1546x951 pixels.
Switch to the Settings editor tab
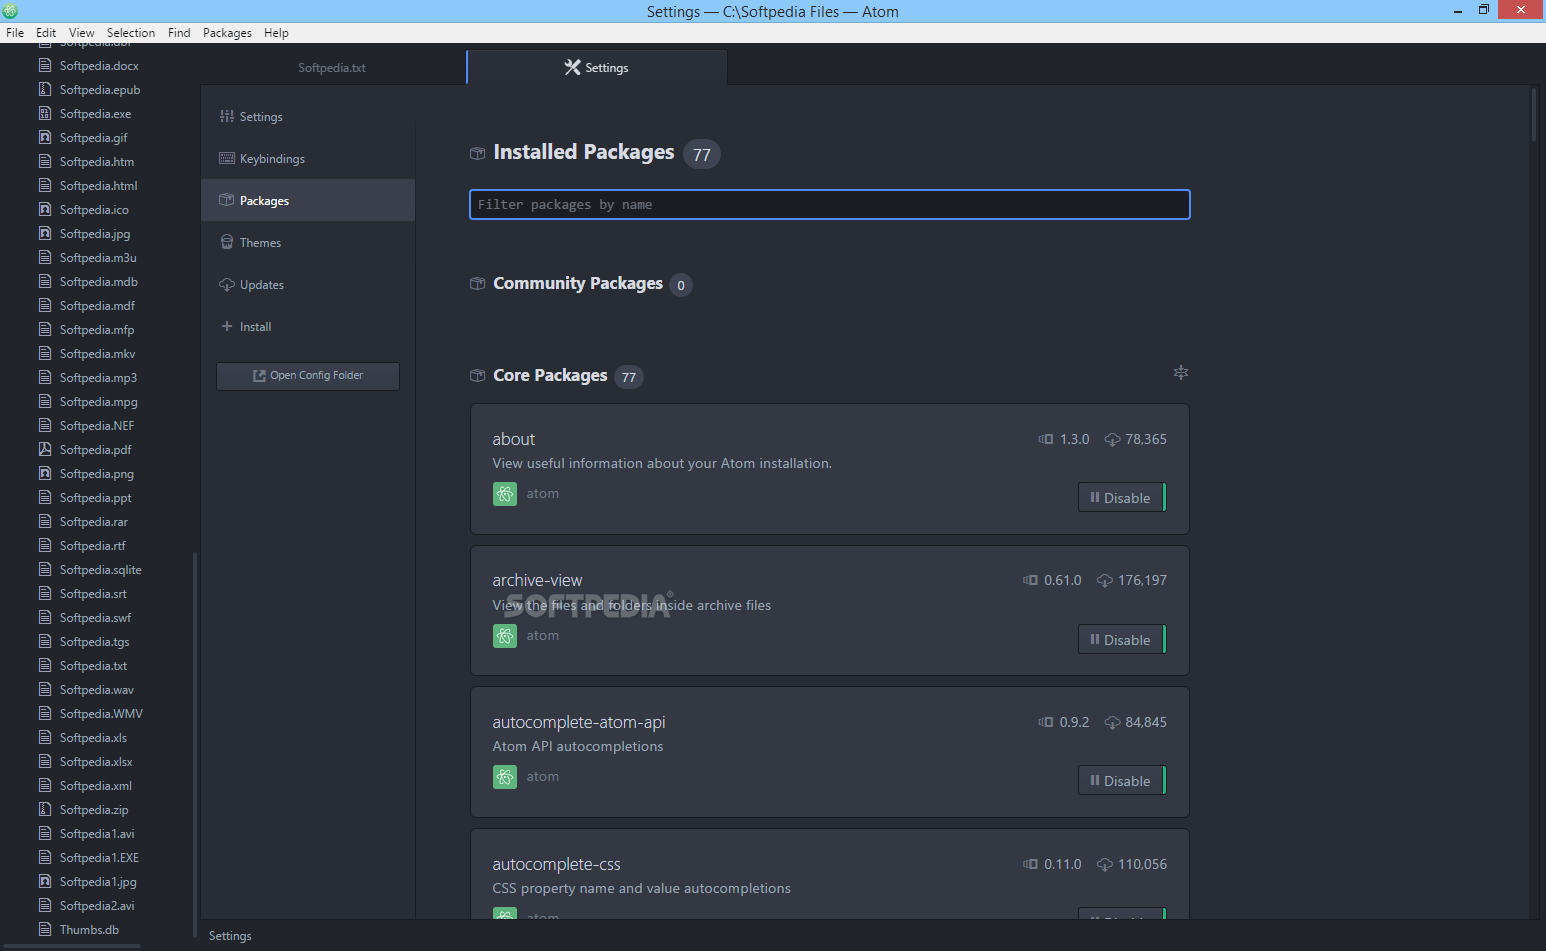point(597,68)
